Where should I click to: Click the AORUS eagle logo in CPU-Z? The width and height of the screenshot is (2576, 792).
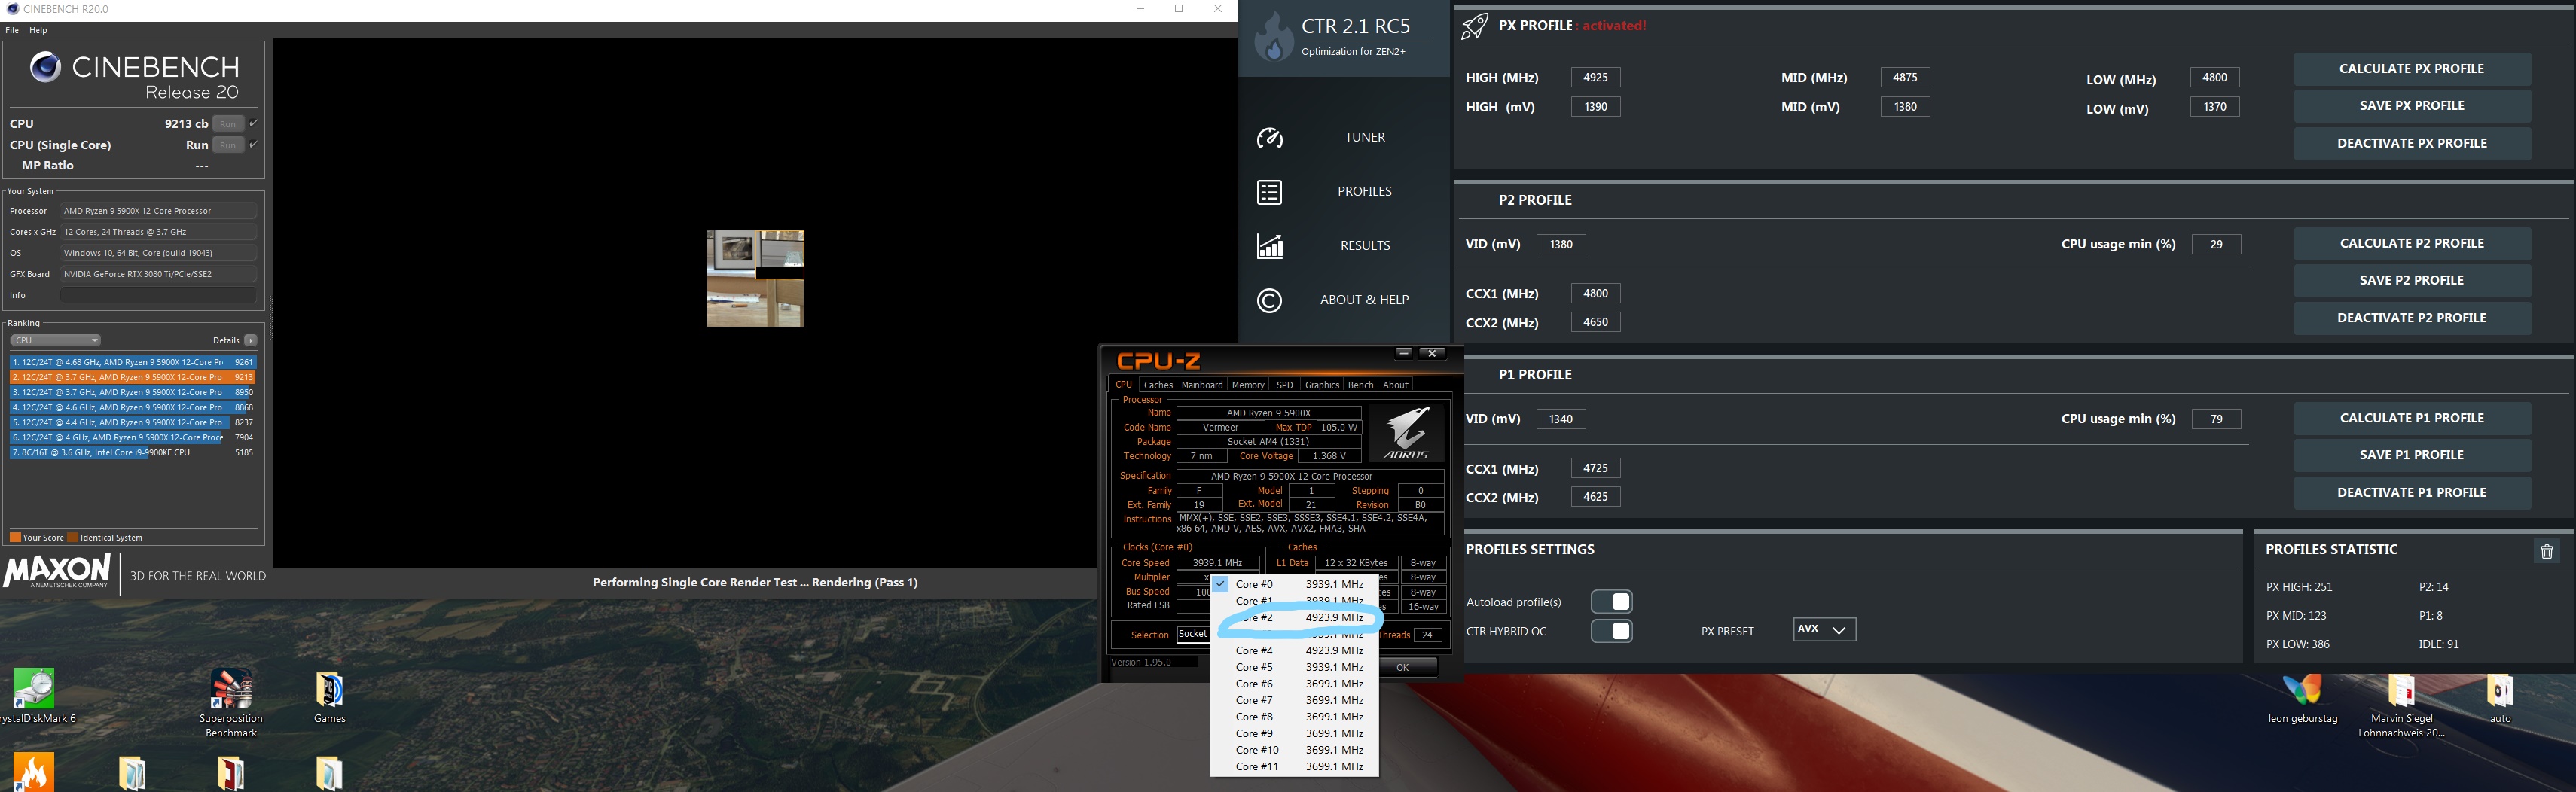point(1407,433)
